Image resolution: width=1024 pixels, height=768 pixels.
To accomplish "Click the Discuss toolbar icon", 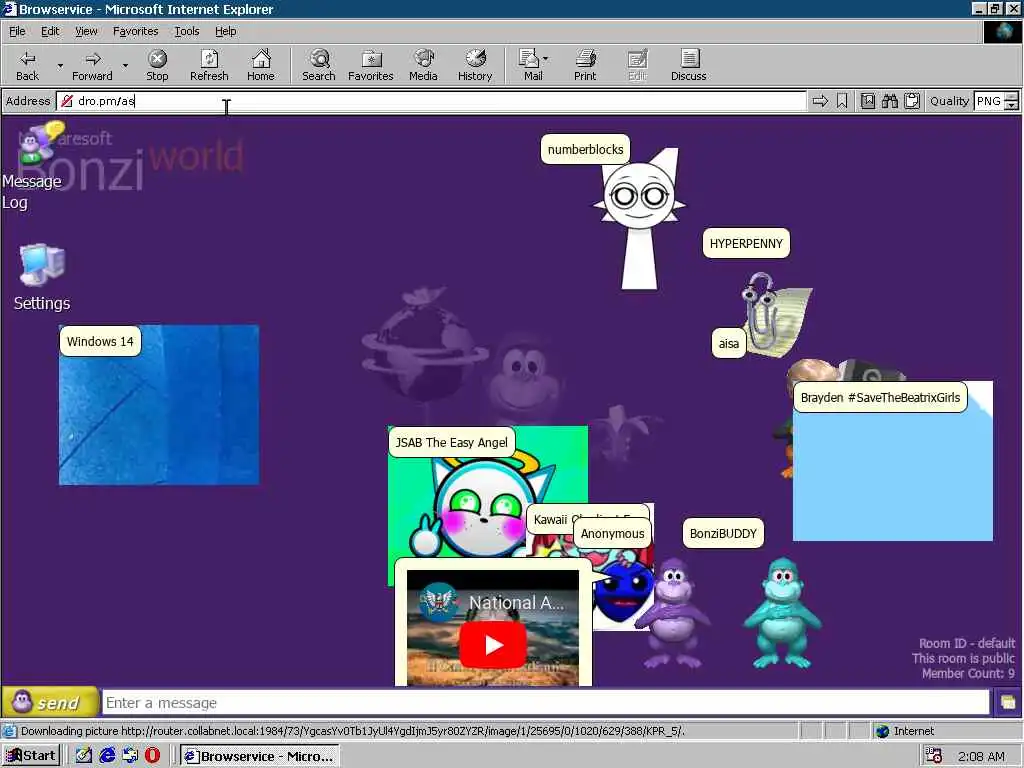I will coord(688,65).
